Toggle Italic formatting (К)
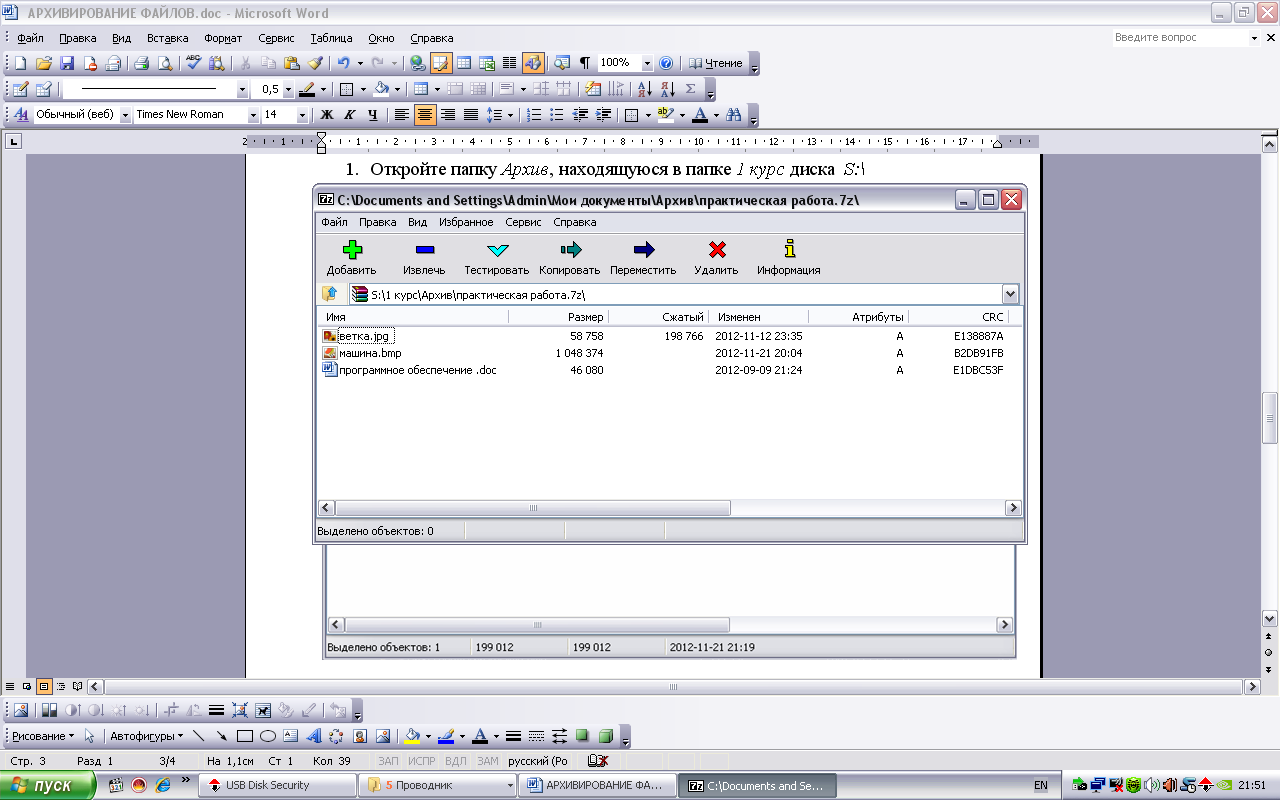 coord(349,115)
